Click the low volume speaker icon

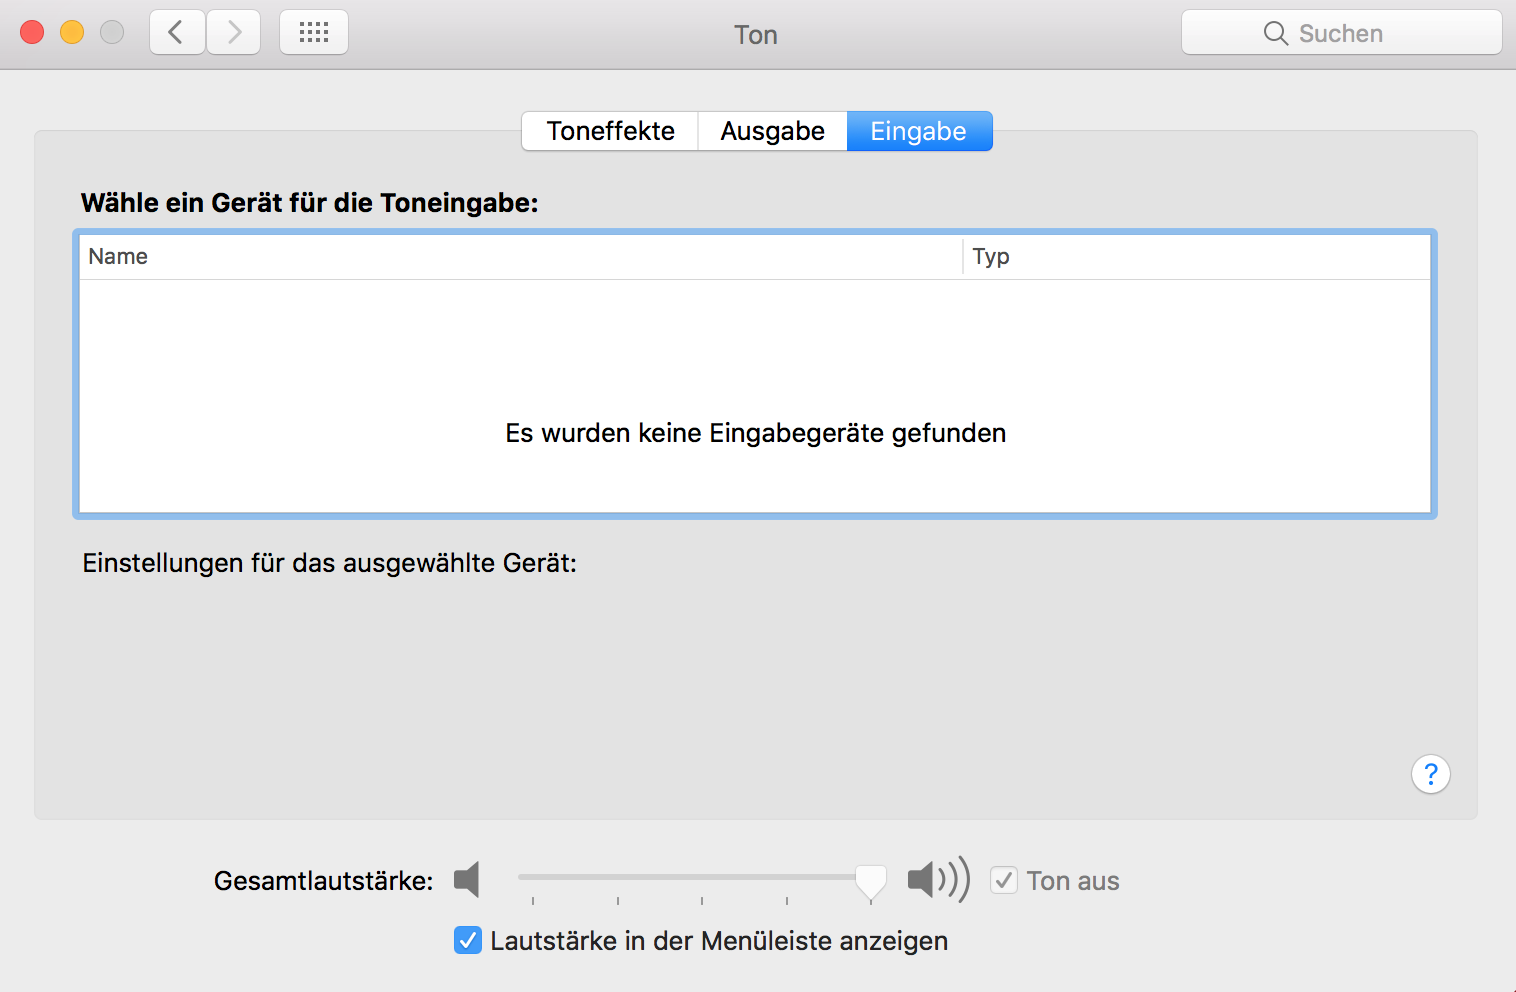tap(467, 880)
